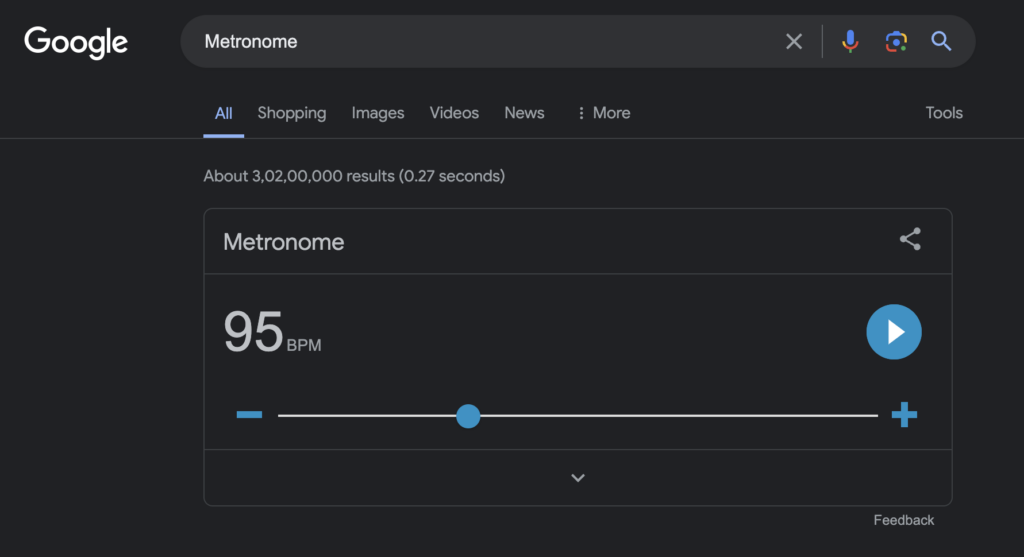
Task: Start the metronome play button
Action: 893,332
